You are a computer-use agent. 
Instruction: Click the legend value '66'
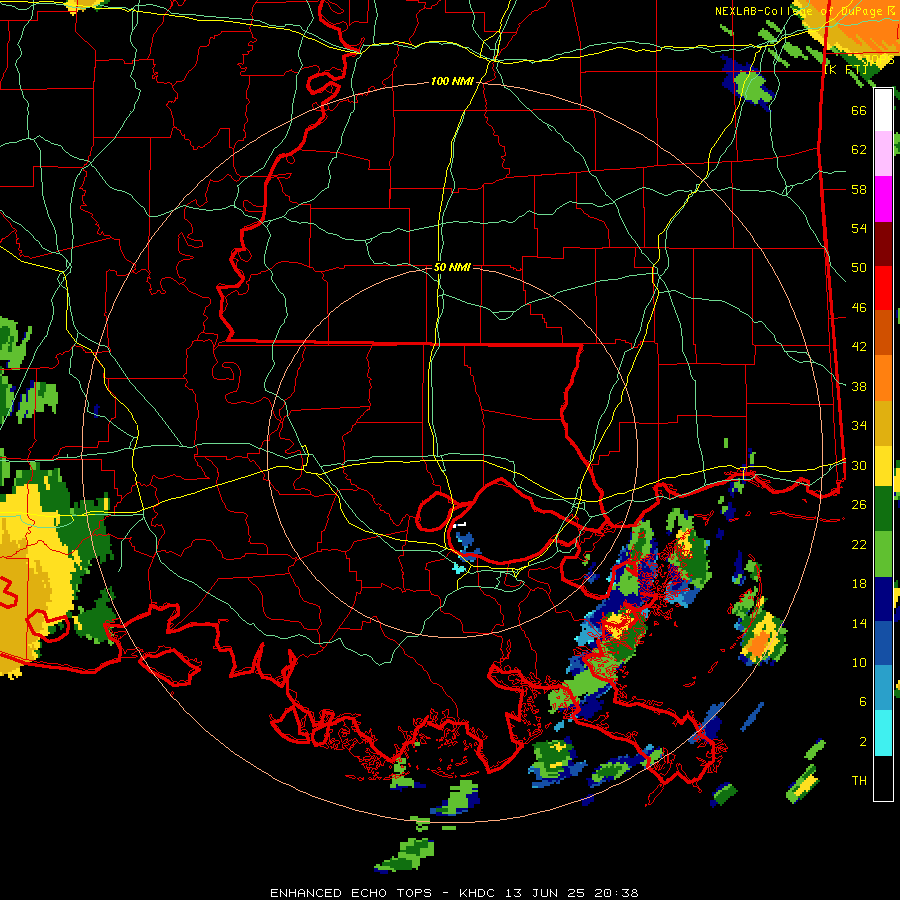coord(859,110)
